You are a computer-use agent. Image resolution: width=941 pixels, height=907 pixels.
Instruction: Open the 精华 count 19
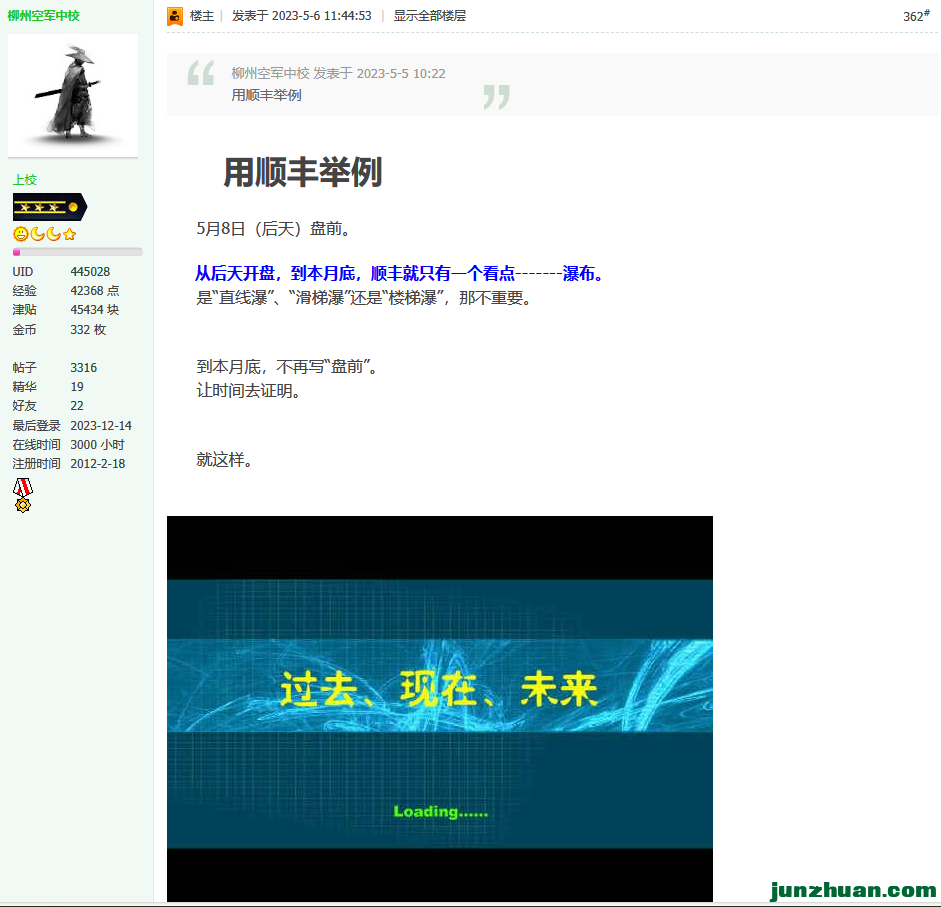coord(77,387)
